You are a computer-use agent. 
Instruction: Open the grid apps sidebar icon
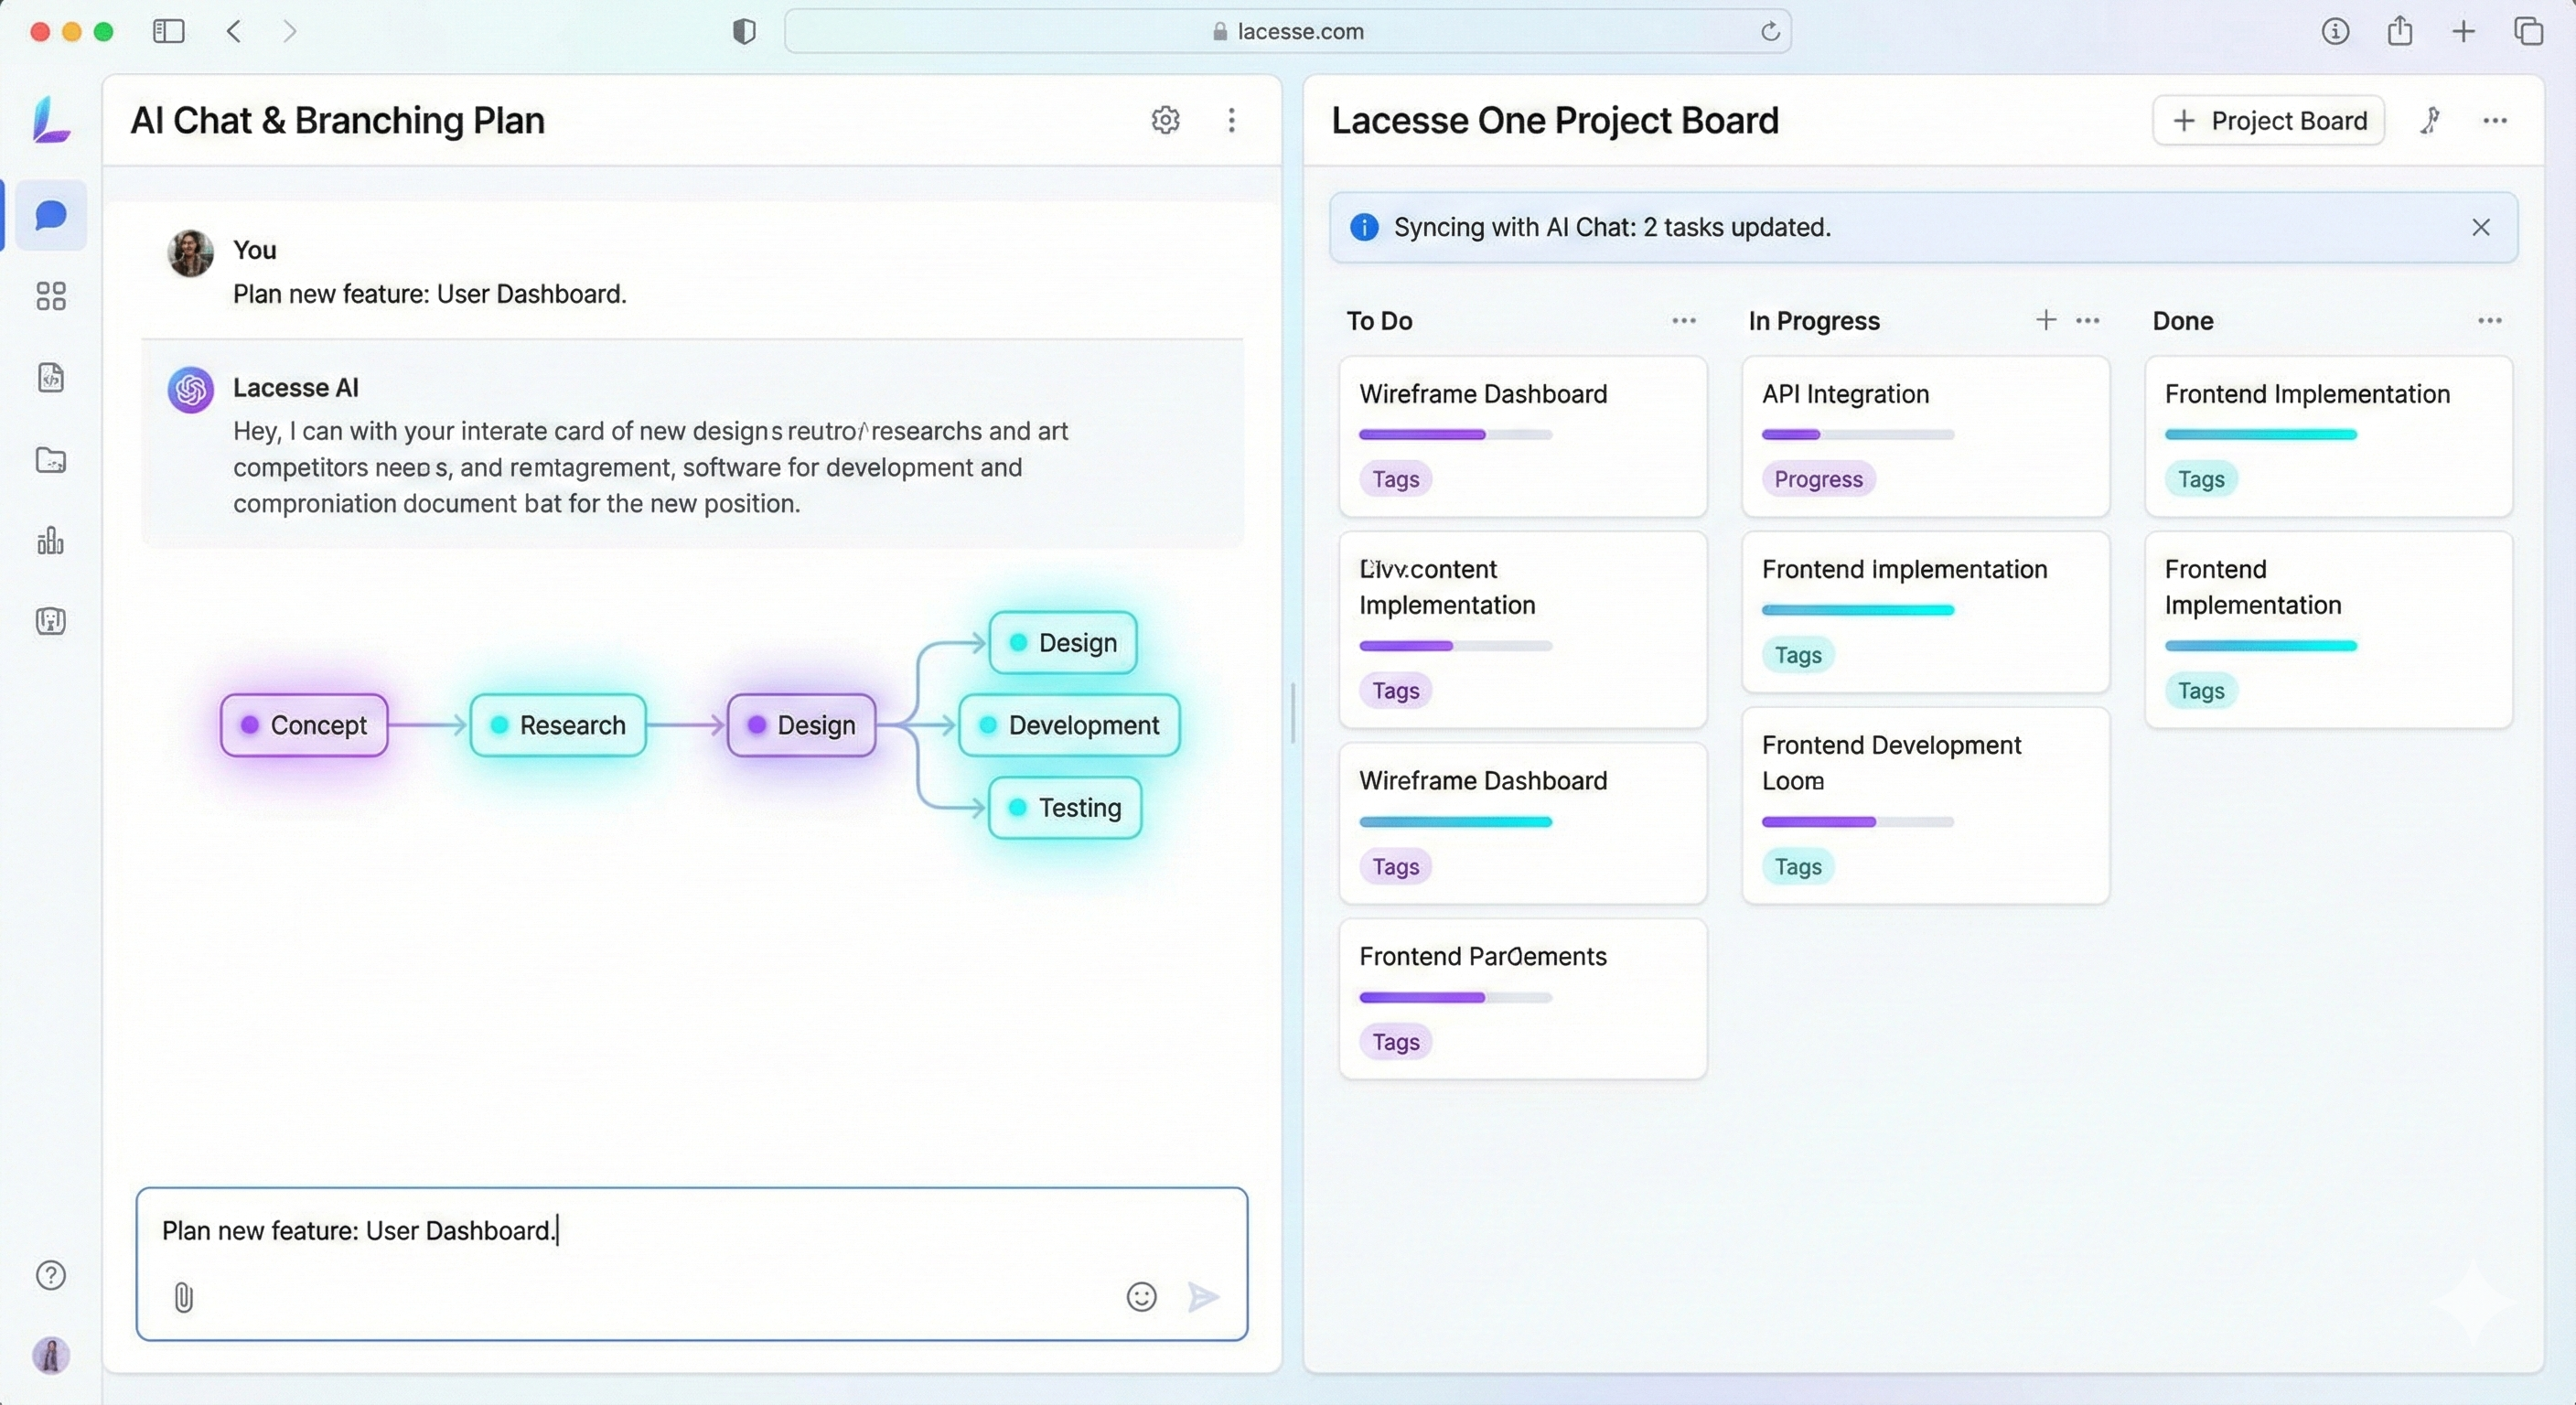pos(50,296)
